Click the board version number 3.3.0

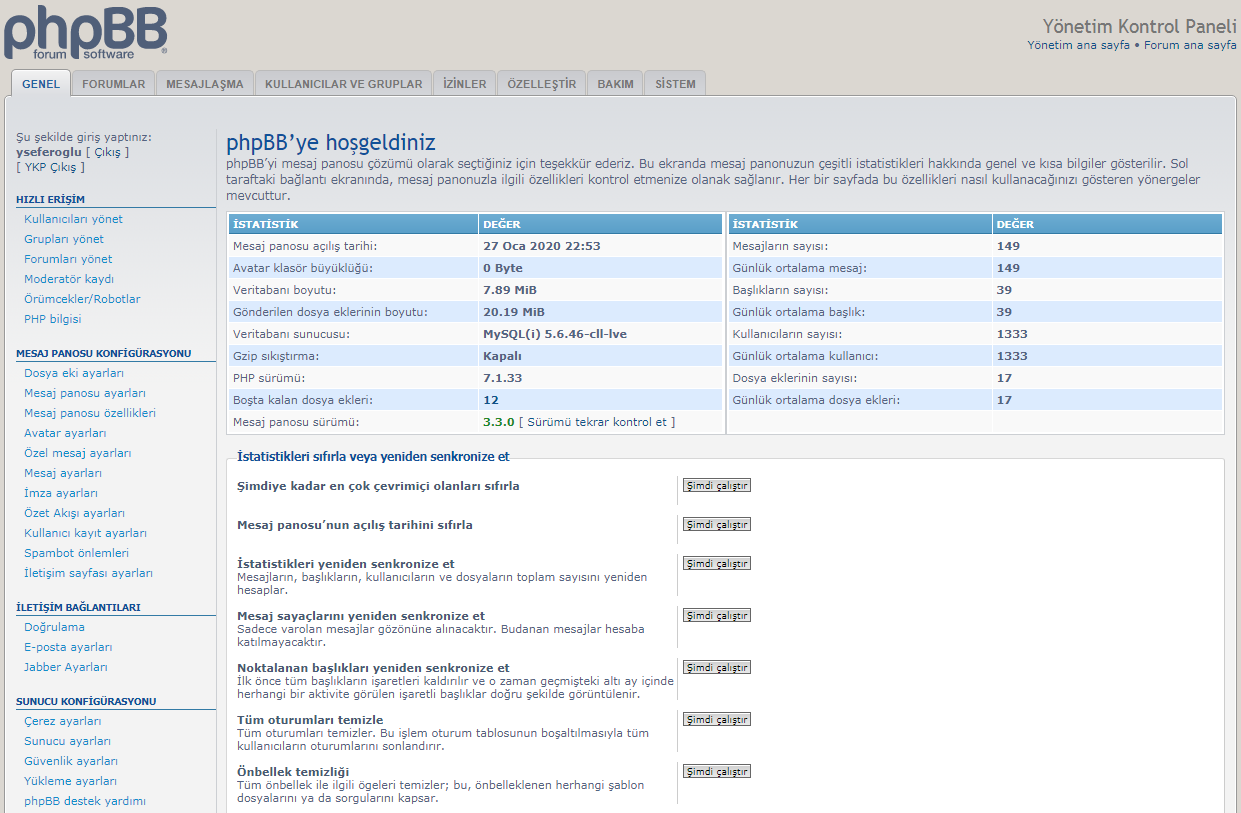click(498, 422)
